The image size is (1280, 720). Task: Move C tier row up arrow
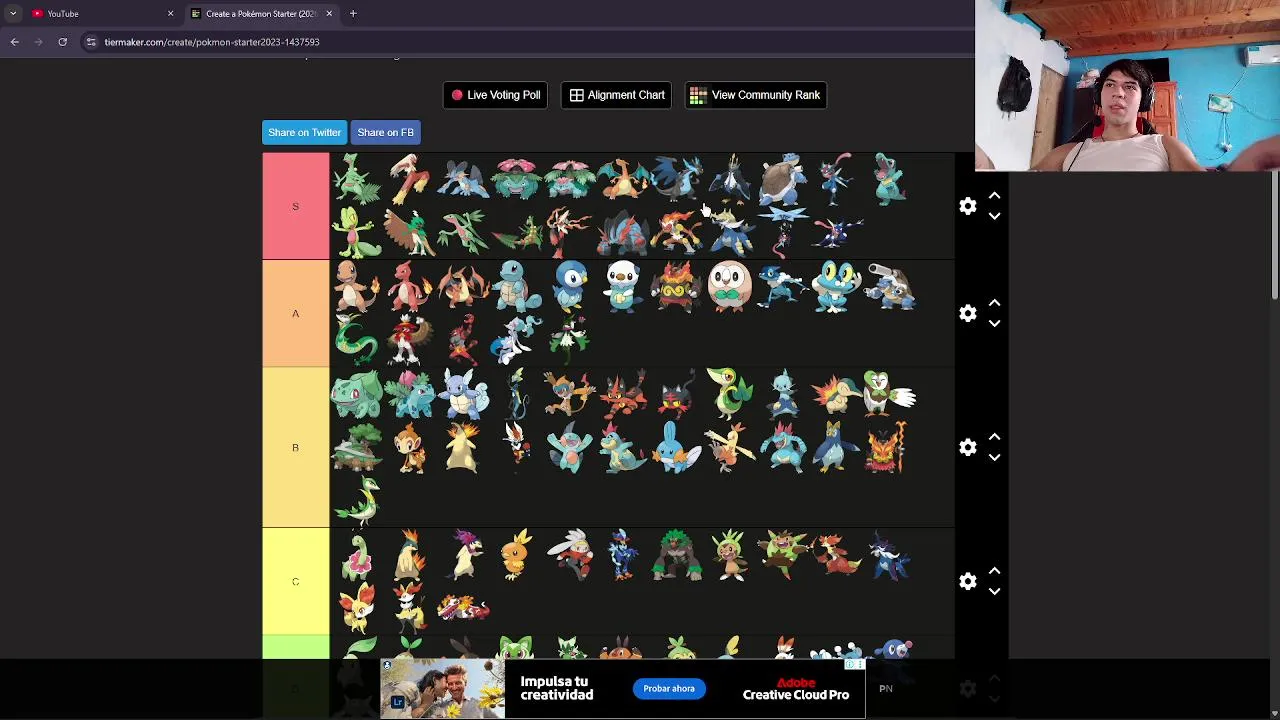(994, 571)
